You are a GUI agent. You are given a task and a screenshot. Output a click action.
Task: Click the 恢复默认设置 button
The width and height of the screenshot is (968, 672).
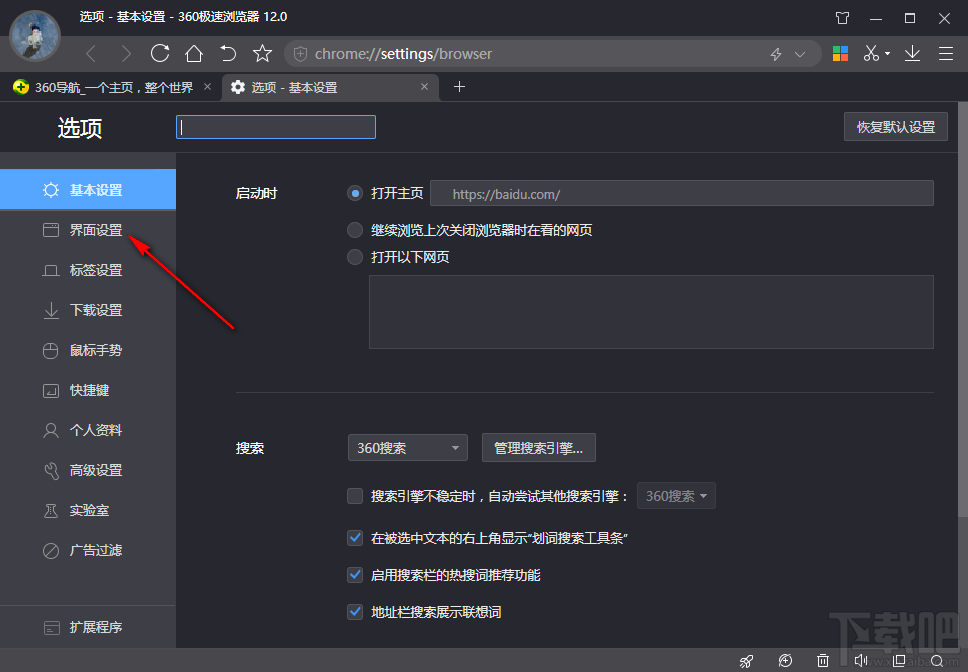(896, 127)
